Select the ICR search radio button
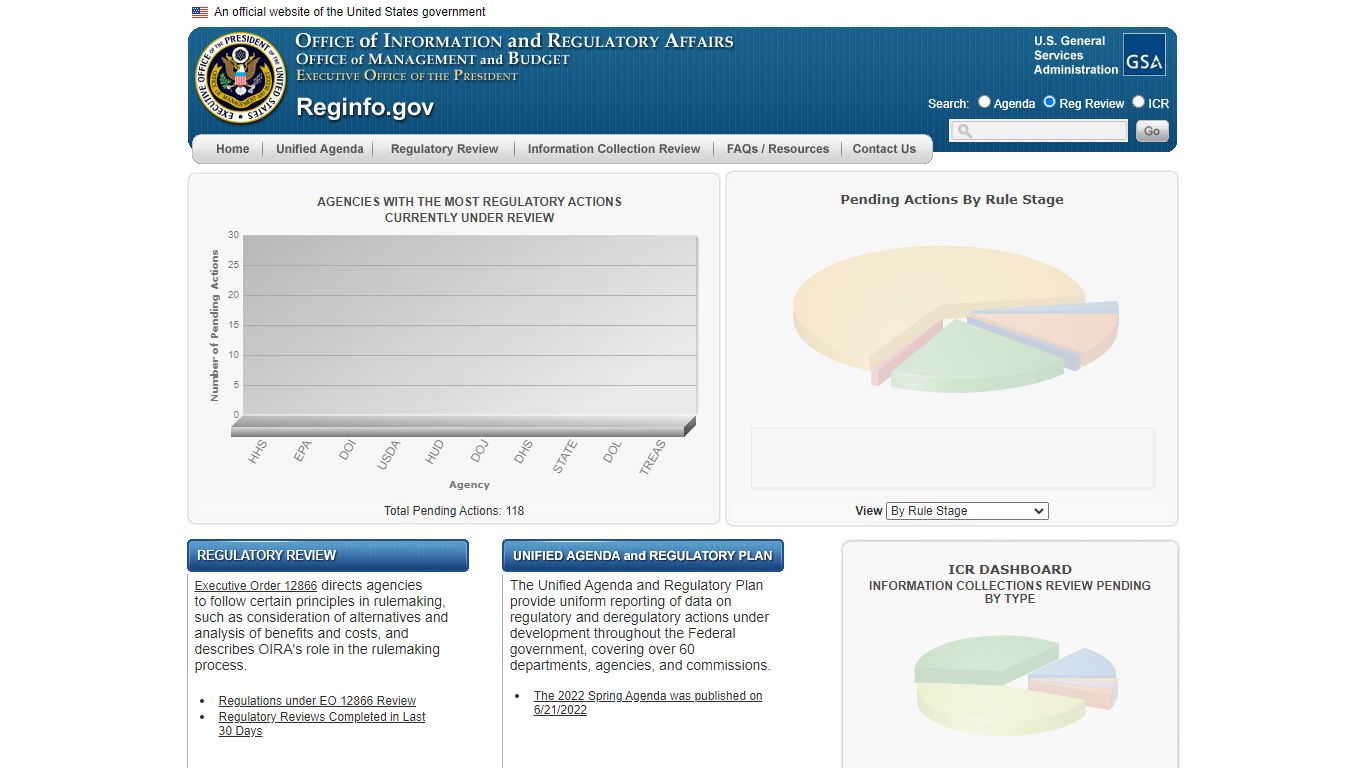This screenshot has height=768, width=1366. coord(1138,102)
